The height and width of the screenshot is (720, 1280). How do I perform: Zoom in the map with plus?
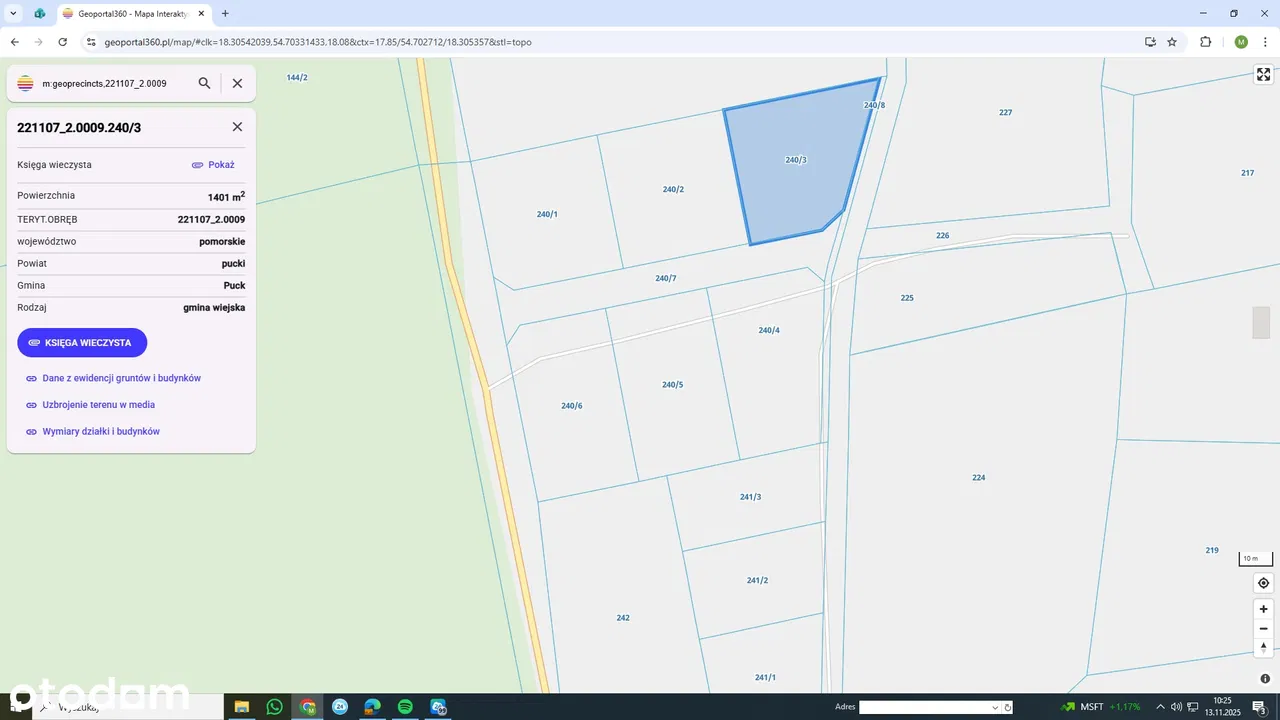(1263, 609)
